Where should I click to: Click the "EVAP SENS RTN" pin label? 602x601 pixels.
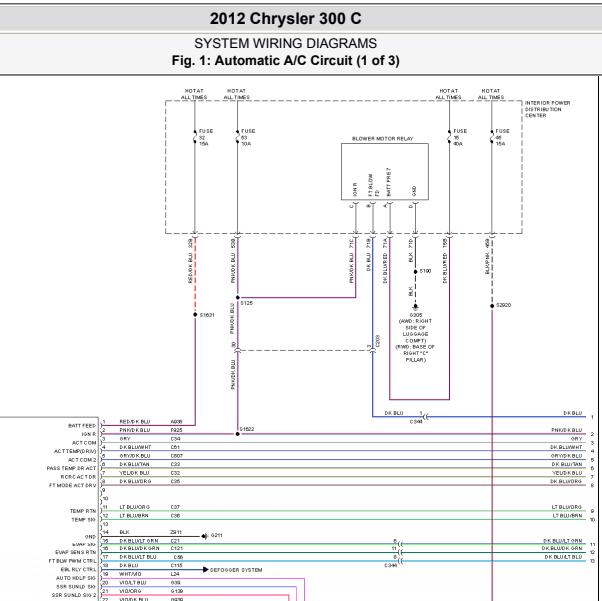[x=75, y=552]
